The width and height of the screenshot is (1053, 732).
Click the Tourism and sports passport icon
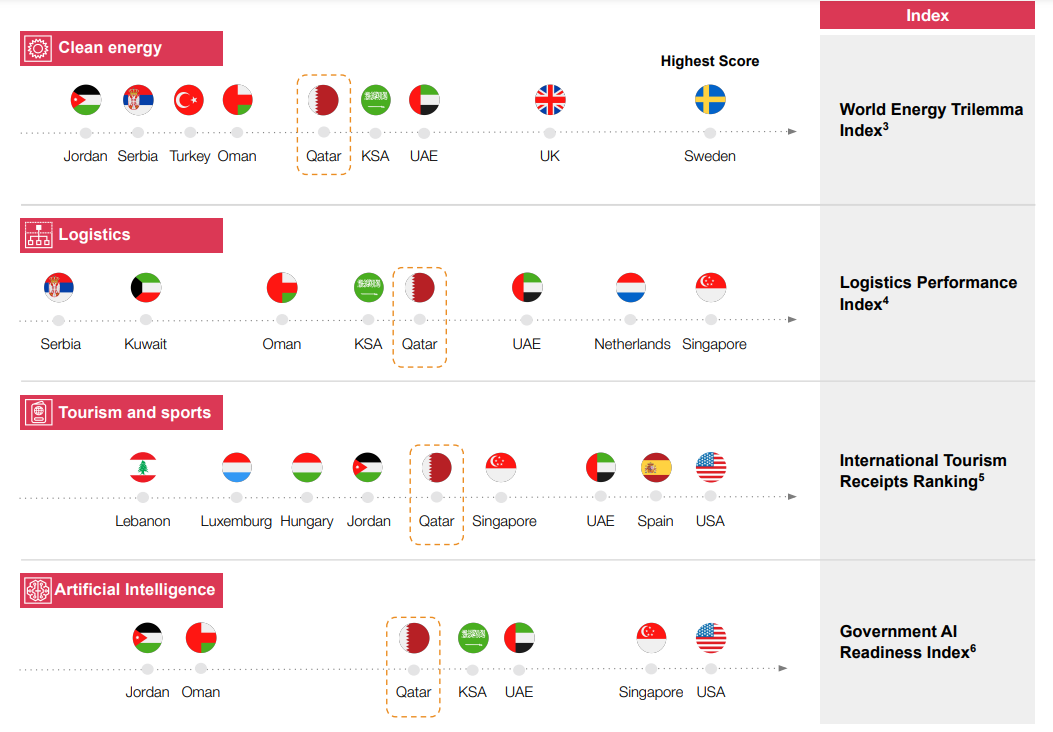coord(38,412)
